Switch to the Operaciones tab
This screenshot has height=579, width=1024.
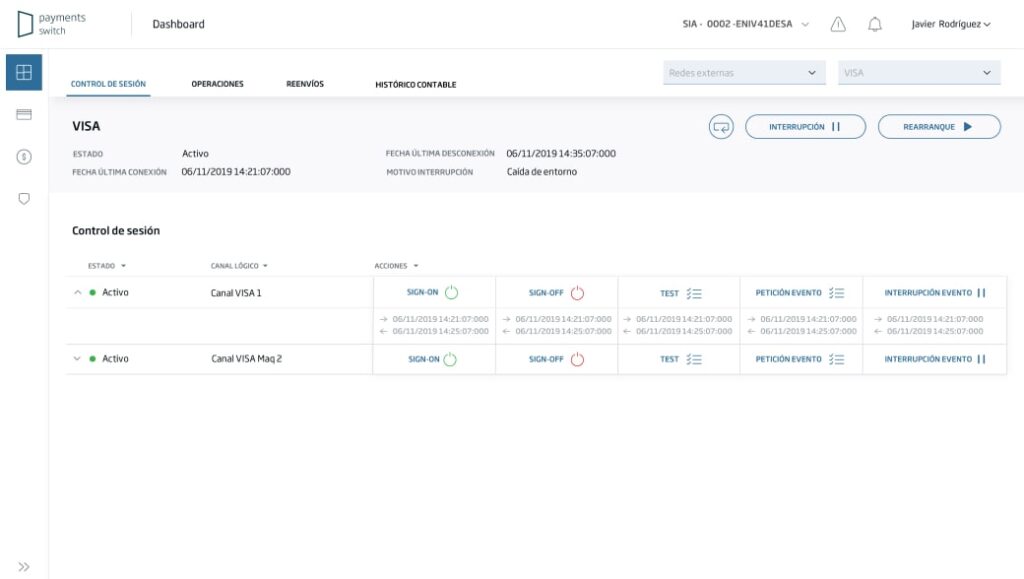coord(217,85)
